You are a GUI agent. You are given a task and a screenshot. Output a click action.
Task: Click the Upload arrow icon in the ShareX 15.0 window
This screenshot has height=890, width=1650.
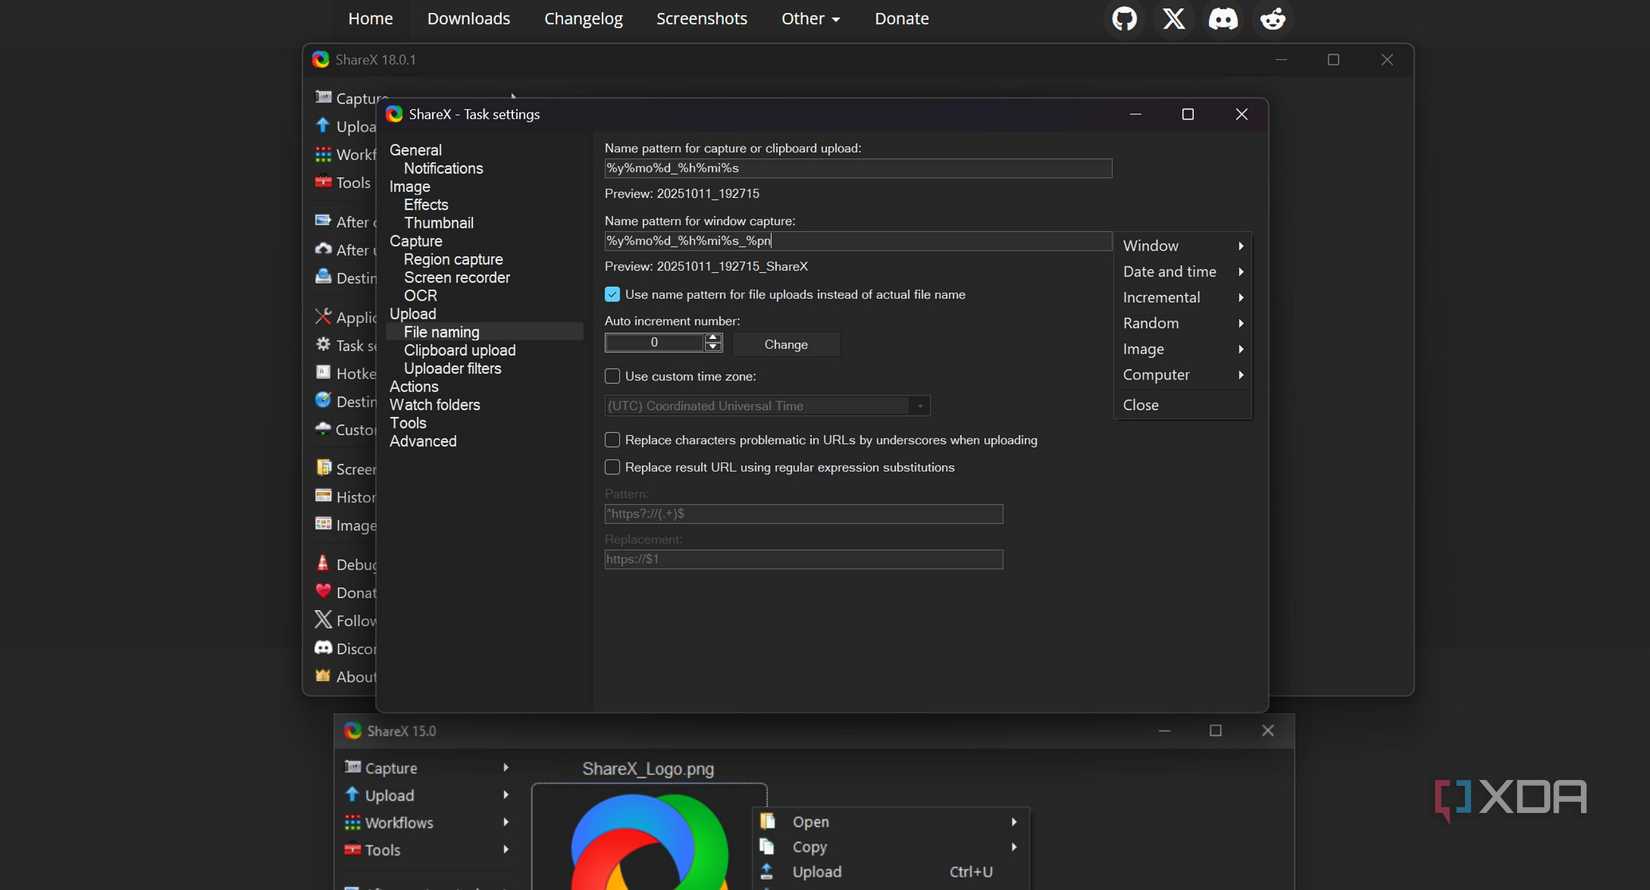[353, 794]
